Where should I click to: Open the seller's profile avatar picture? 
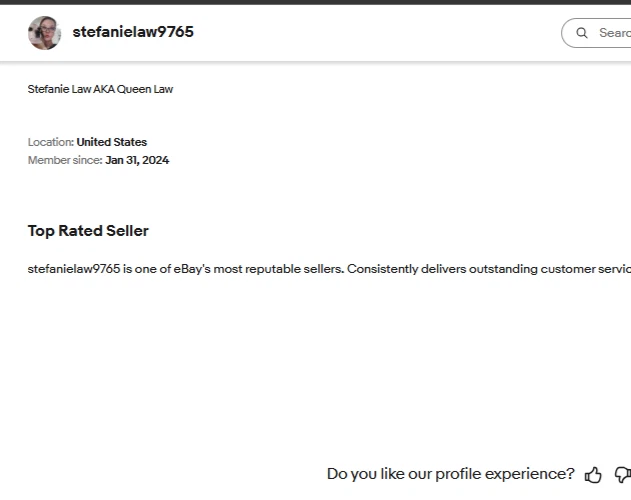44,33
